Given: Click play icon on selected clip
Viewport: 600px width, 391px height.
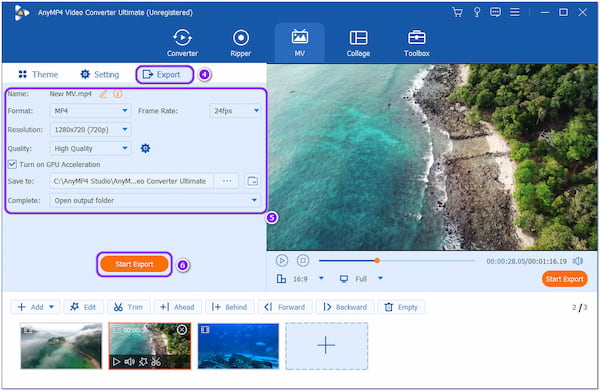Looking at the screenshot, I should pyautogui.click(x=116, y=362).
